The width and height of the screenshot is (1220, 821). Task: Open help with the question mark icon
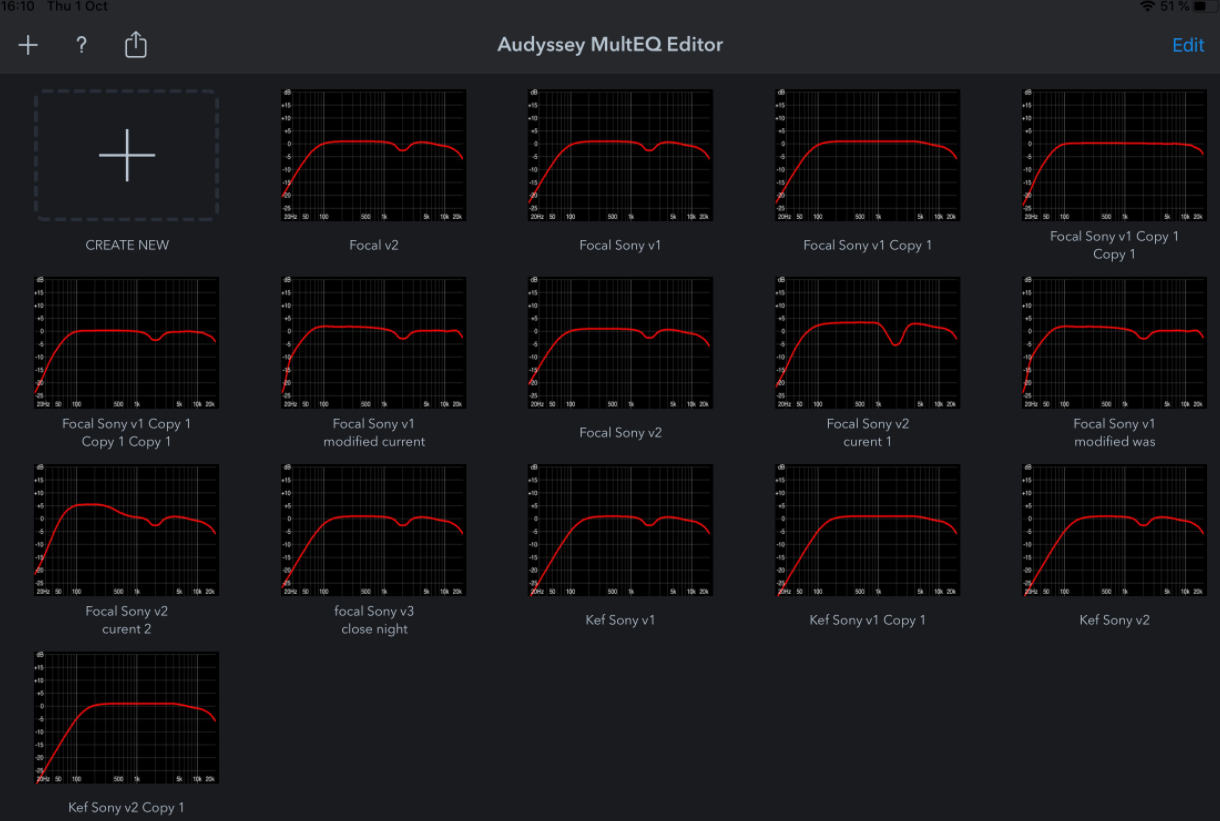pyautogui.click(x=82, y=45)
